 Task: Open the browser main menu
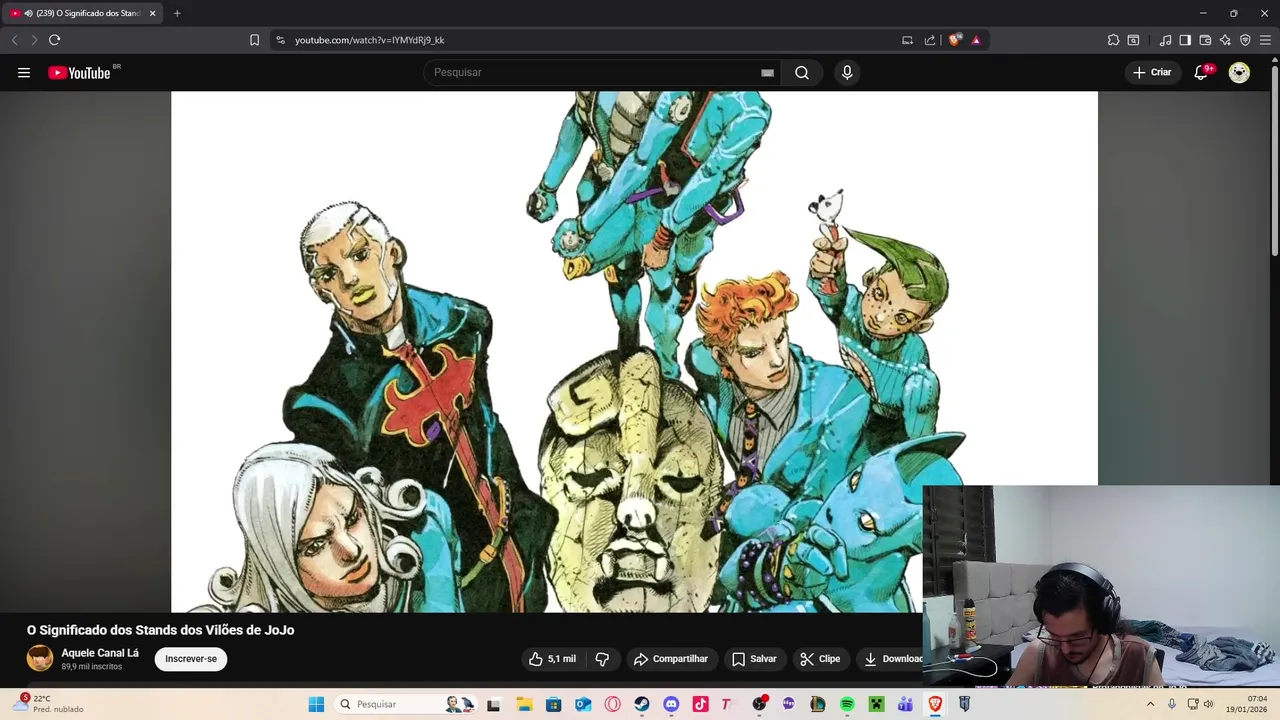pos(1265,40)
